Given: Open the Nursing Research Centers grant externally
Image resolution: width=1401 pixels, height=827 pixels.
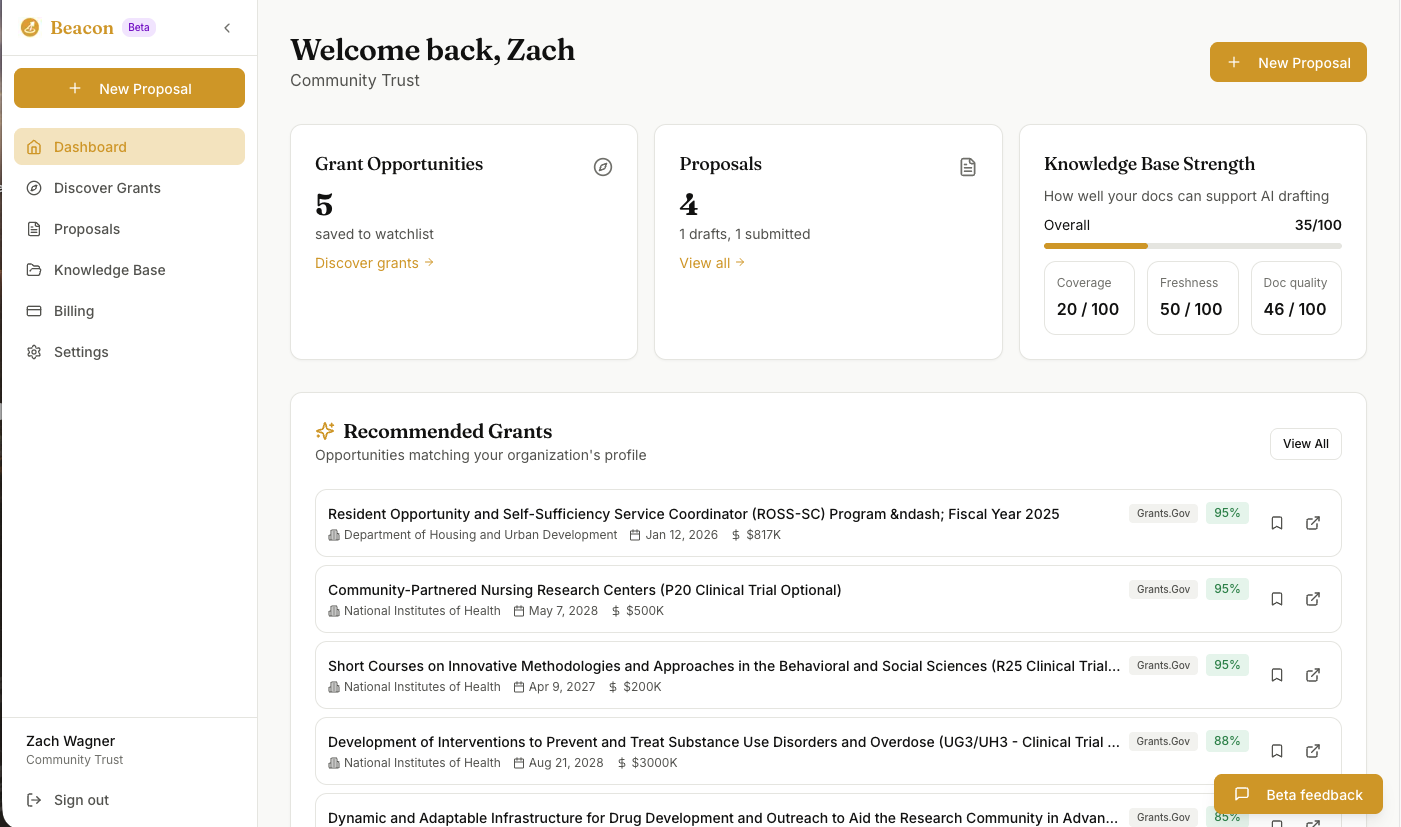Looking at the screenshot, I should (1312, 598).
